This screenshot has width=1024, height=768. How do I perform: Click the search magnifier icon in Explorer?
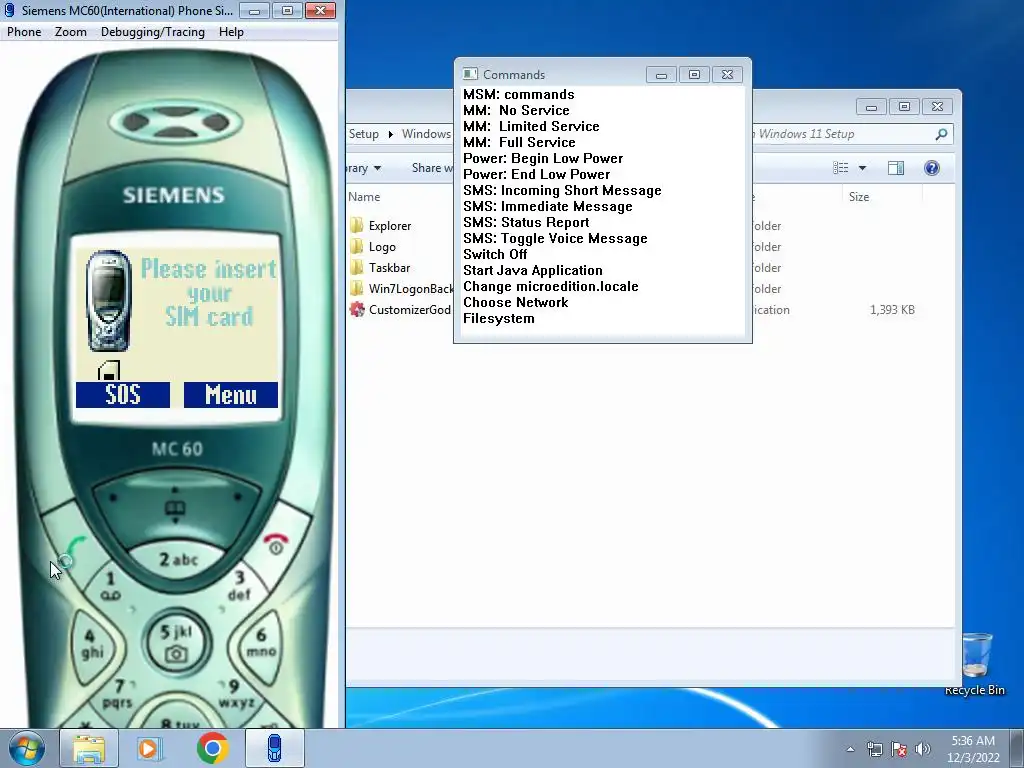click(941, 134)
